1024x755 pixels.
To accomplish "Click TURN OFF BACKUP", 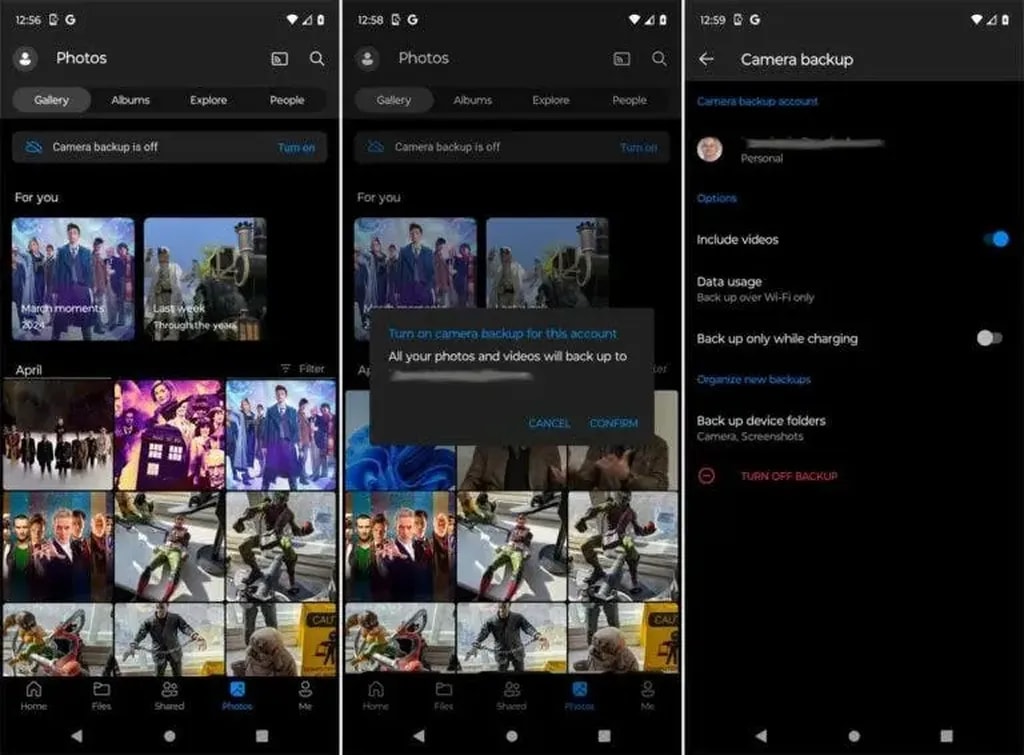I will click(x=788, y=476).
